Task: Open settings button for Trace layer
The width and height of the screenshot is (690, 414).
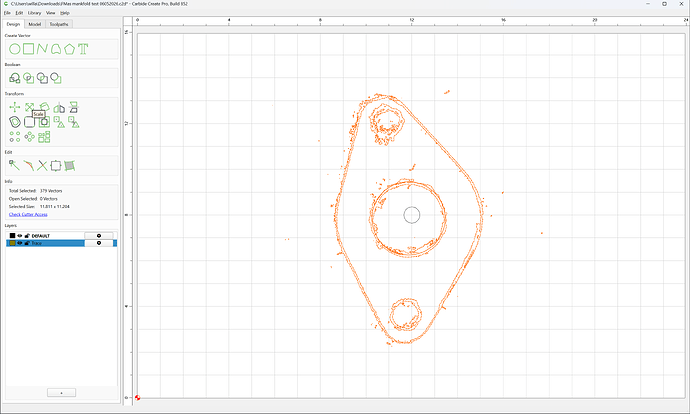Action: [99, 243]
